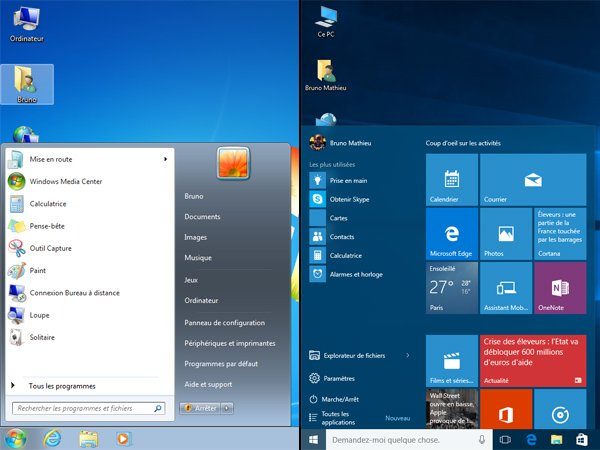This screenshot has width=600, height=450.
Task: Open shutdown options arrow next to Arrêter
Action: [227, 408]
